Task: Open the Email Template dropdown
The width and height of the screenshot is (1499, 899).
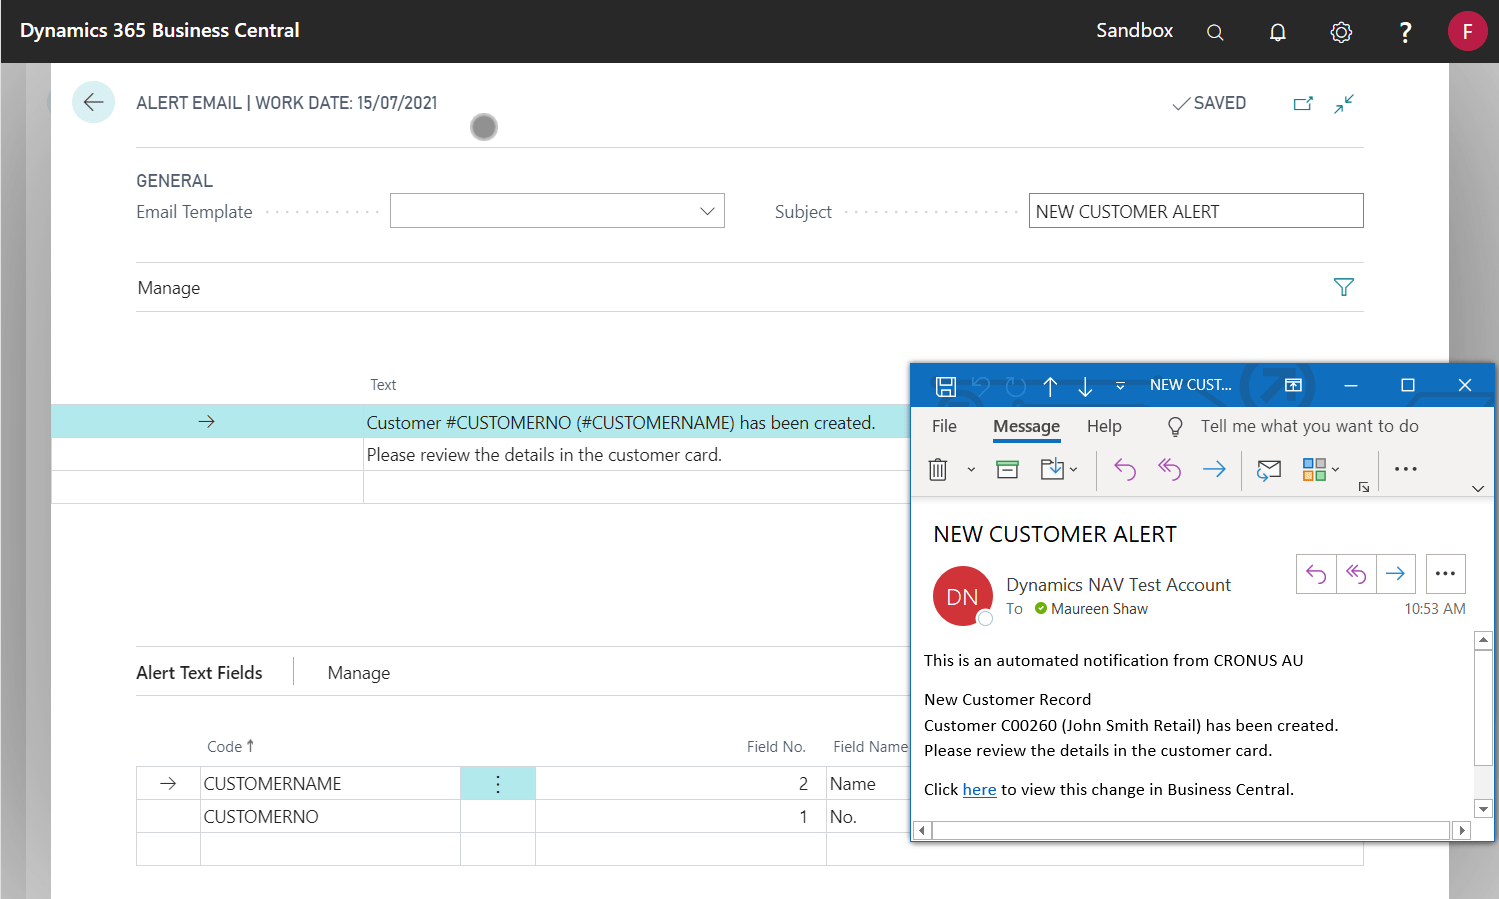Action: [707, 211]
